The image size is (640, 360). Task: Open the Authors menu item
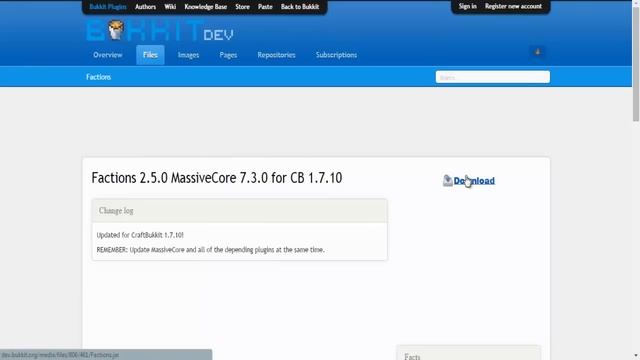click(x=145, y=7)
